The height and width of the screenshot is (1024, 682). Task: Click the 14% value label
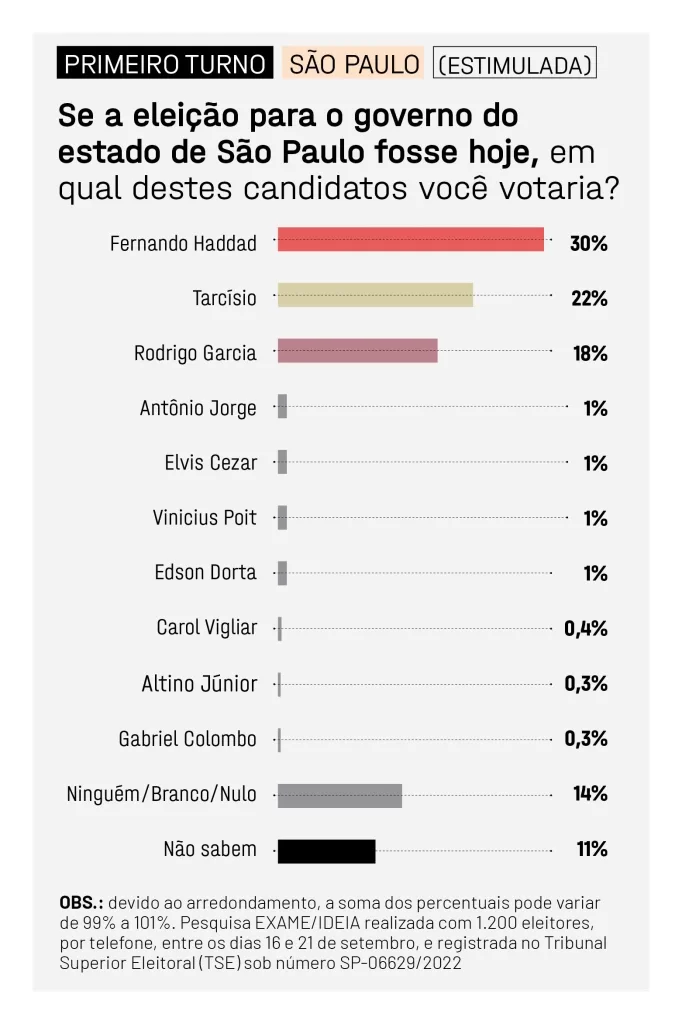click(591, 793)
